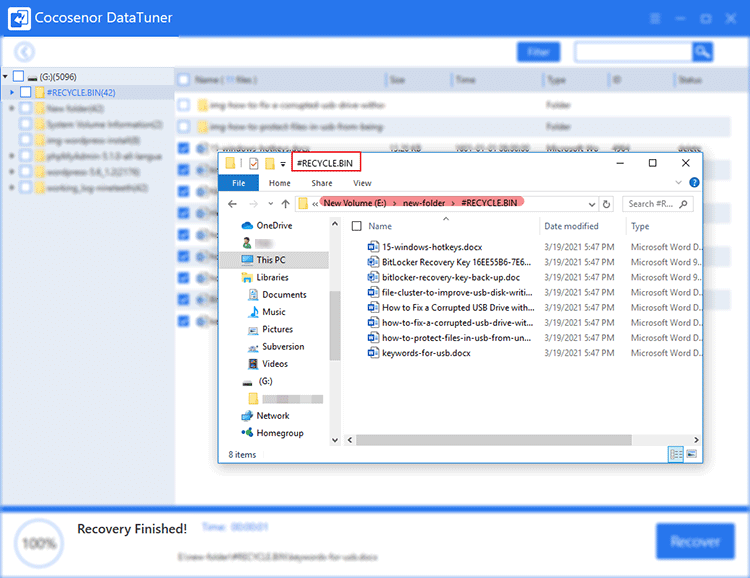
Task: Uncheck the 15-windows-hotkeys row checkbox in DataTuner
Action: 184,148
